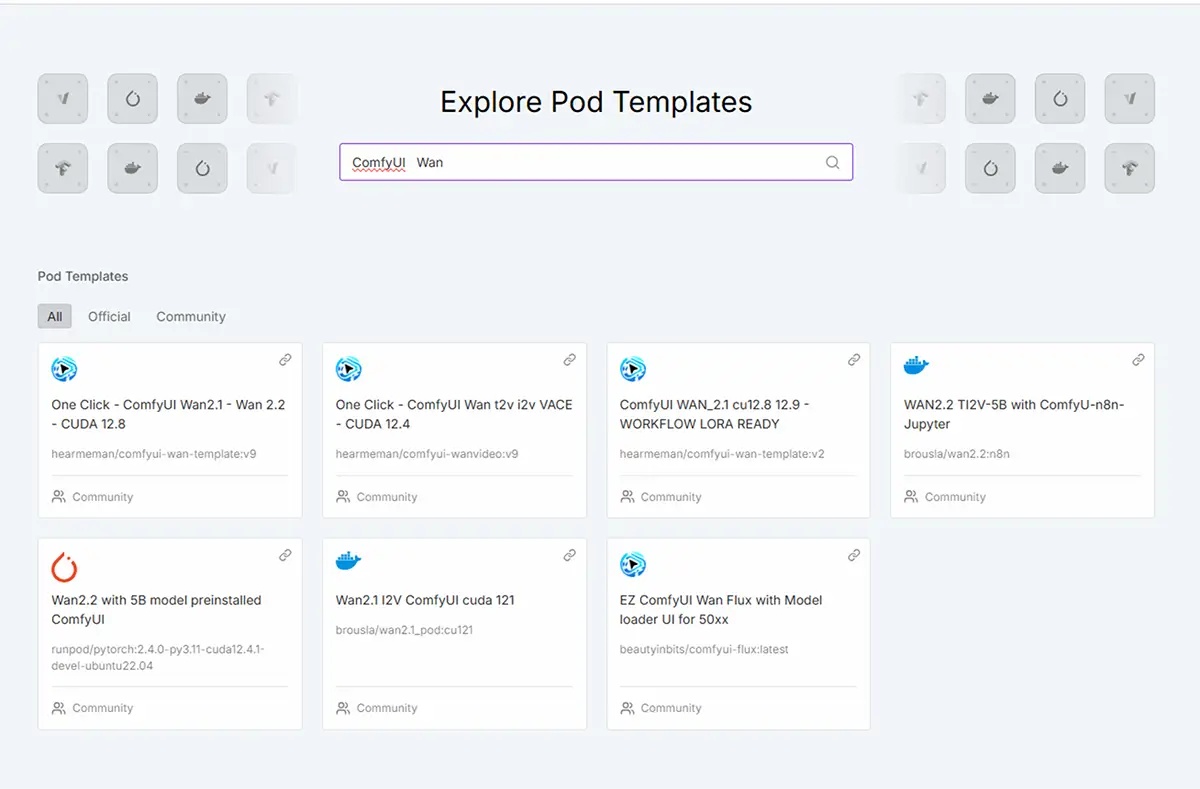Copy link for ComfyUI WAN_2.1 cu12.8 card

tap(854, 360)
